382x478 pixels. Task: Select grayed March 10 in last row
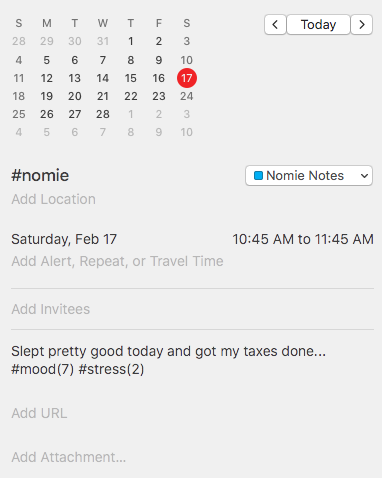click(x=187, y=132)
